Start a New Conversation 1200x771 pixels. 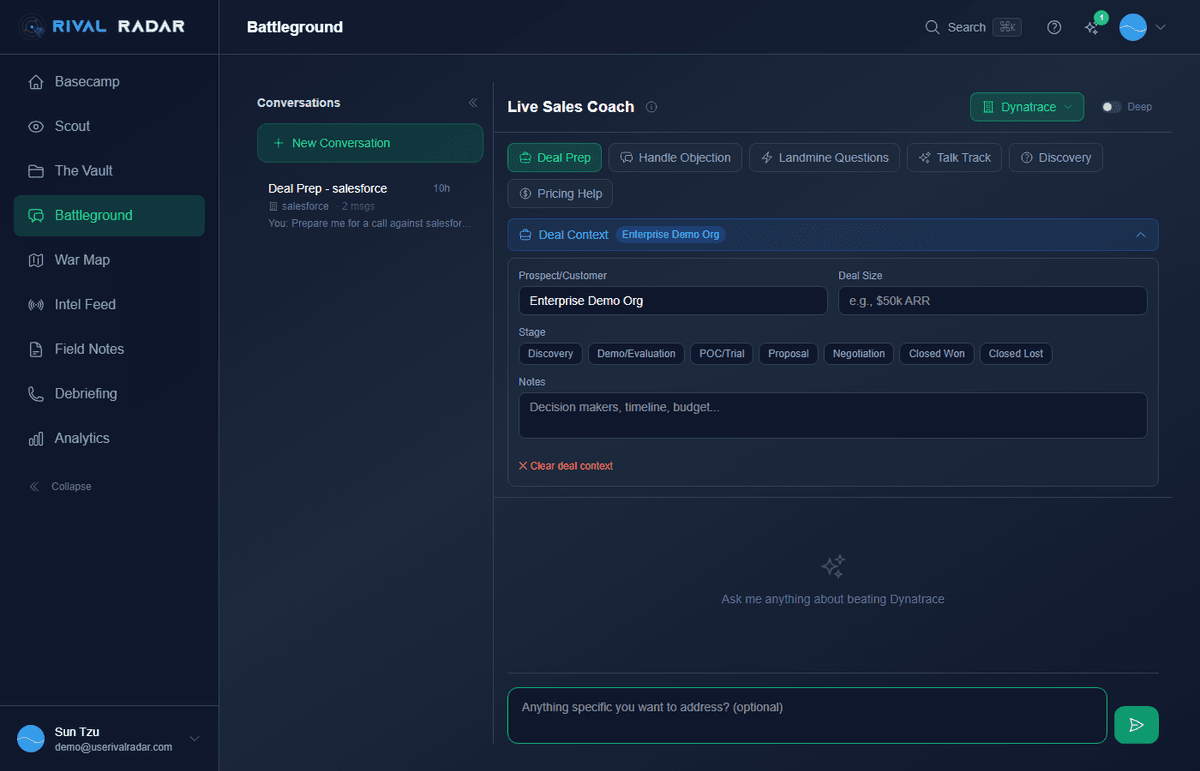370,143
